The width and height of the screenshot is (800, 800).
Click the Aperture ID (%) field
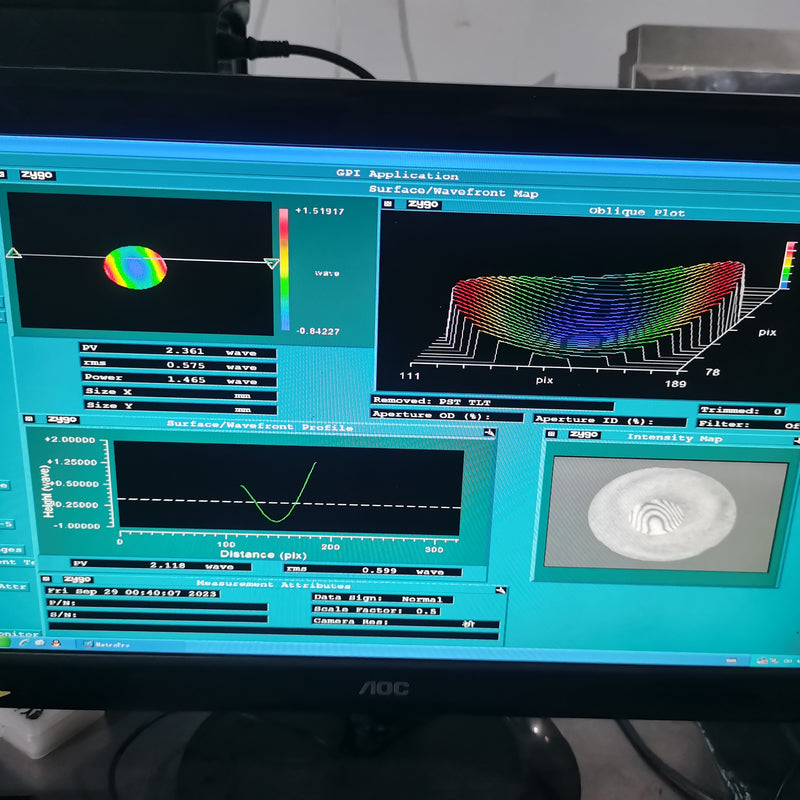(x=610, y=420)
